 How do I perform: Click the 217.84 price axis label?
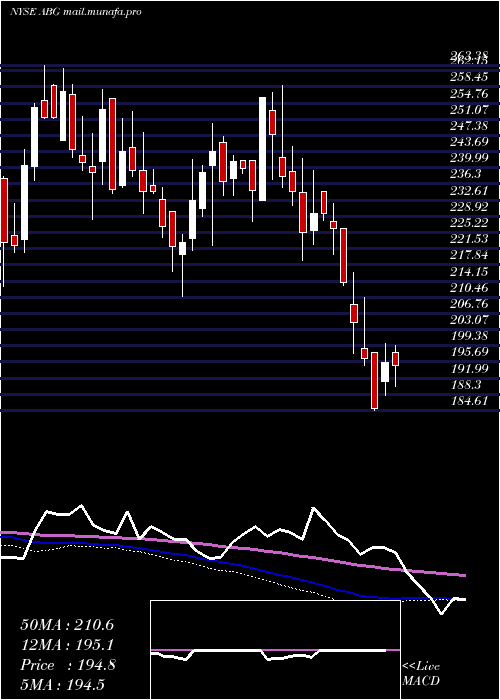[468, 255]
